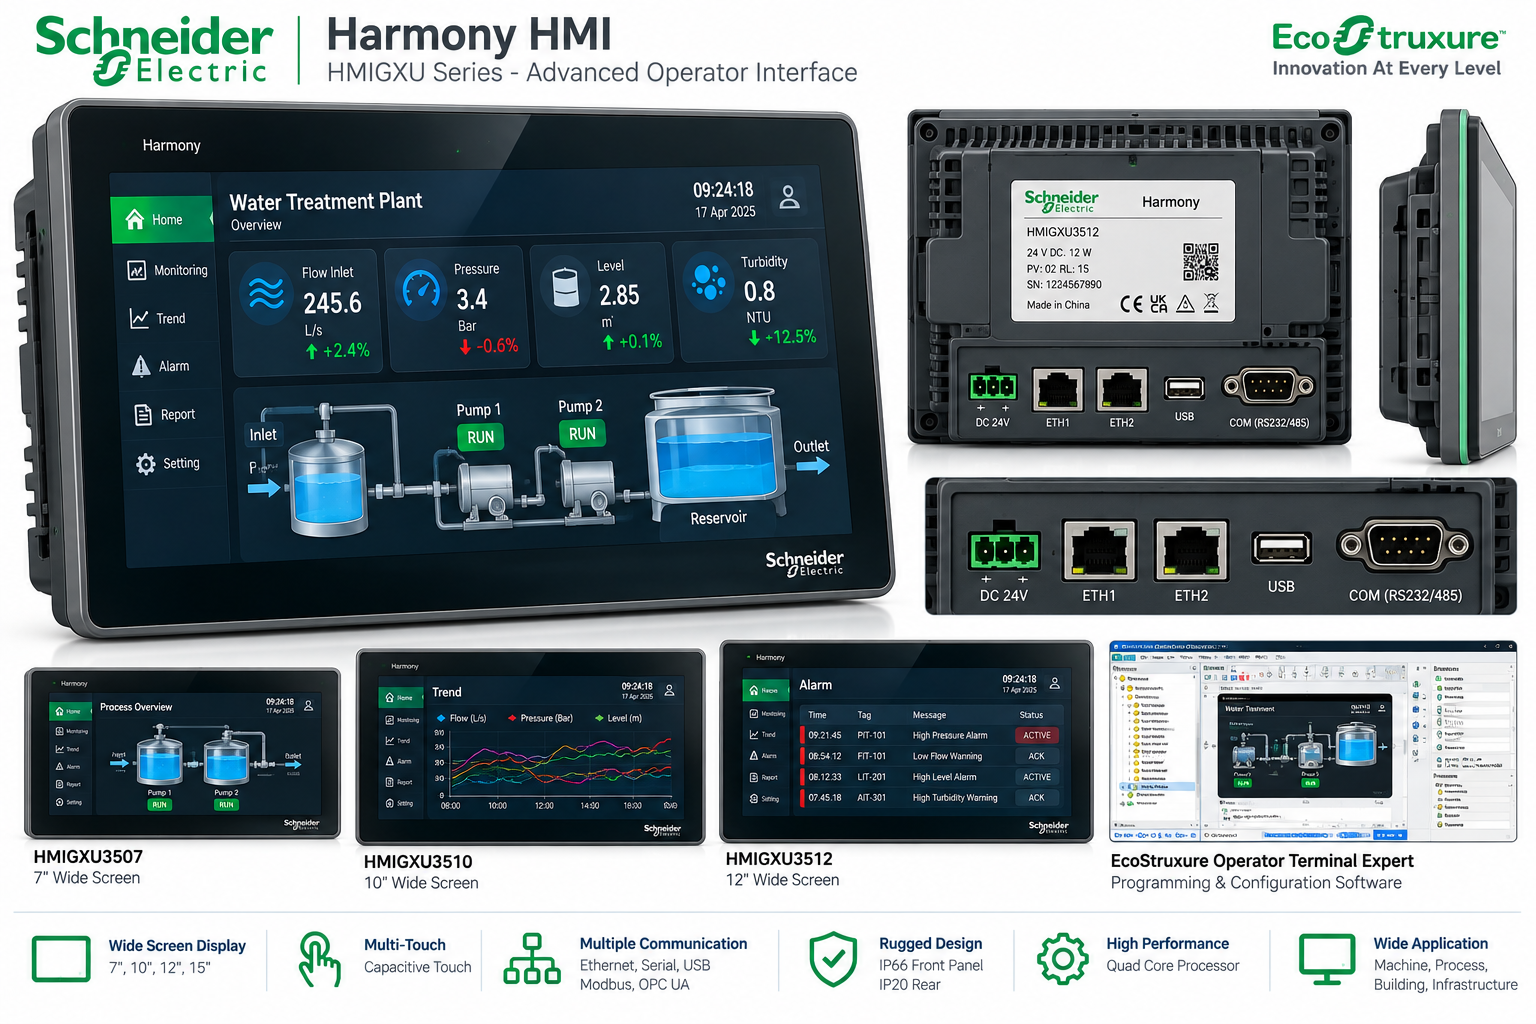The width and height of the screenshot is (1536, 1024).
Task: Click the Rugged Design shield icon
Action: click(x=833, y=960)
